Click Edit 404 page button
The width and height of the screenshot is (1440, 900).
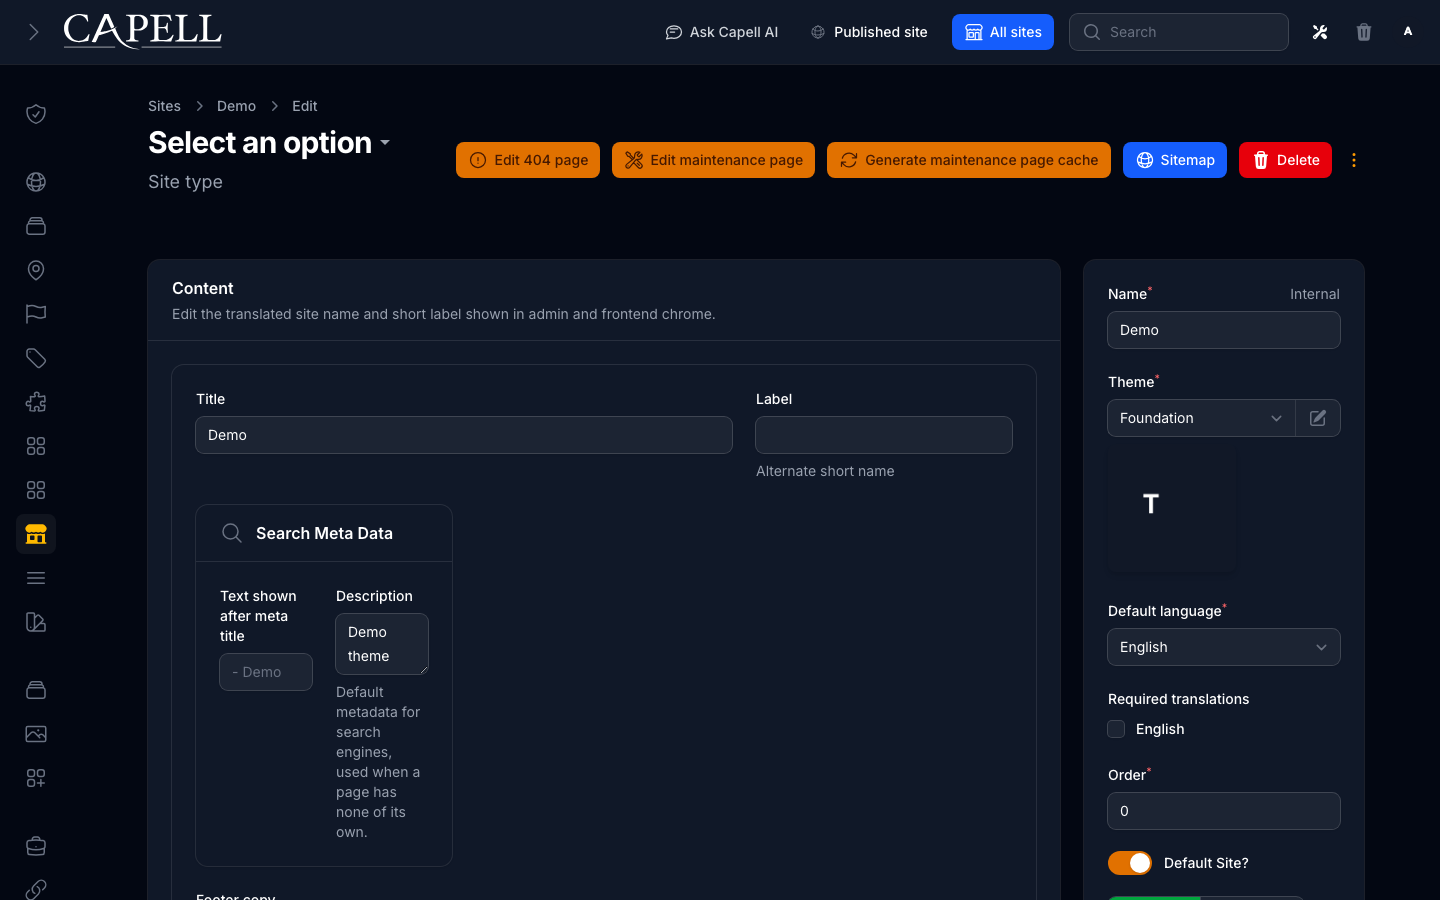click(528, 160)
